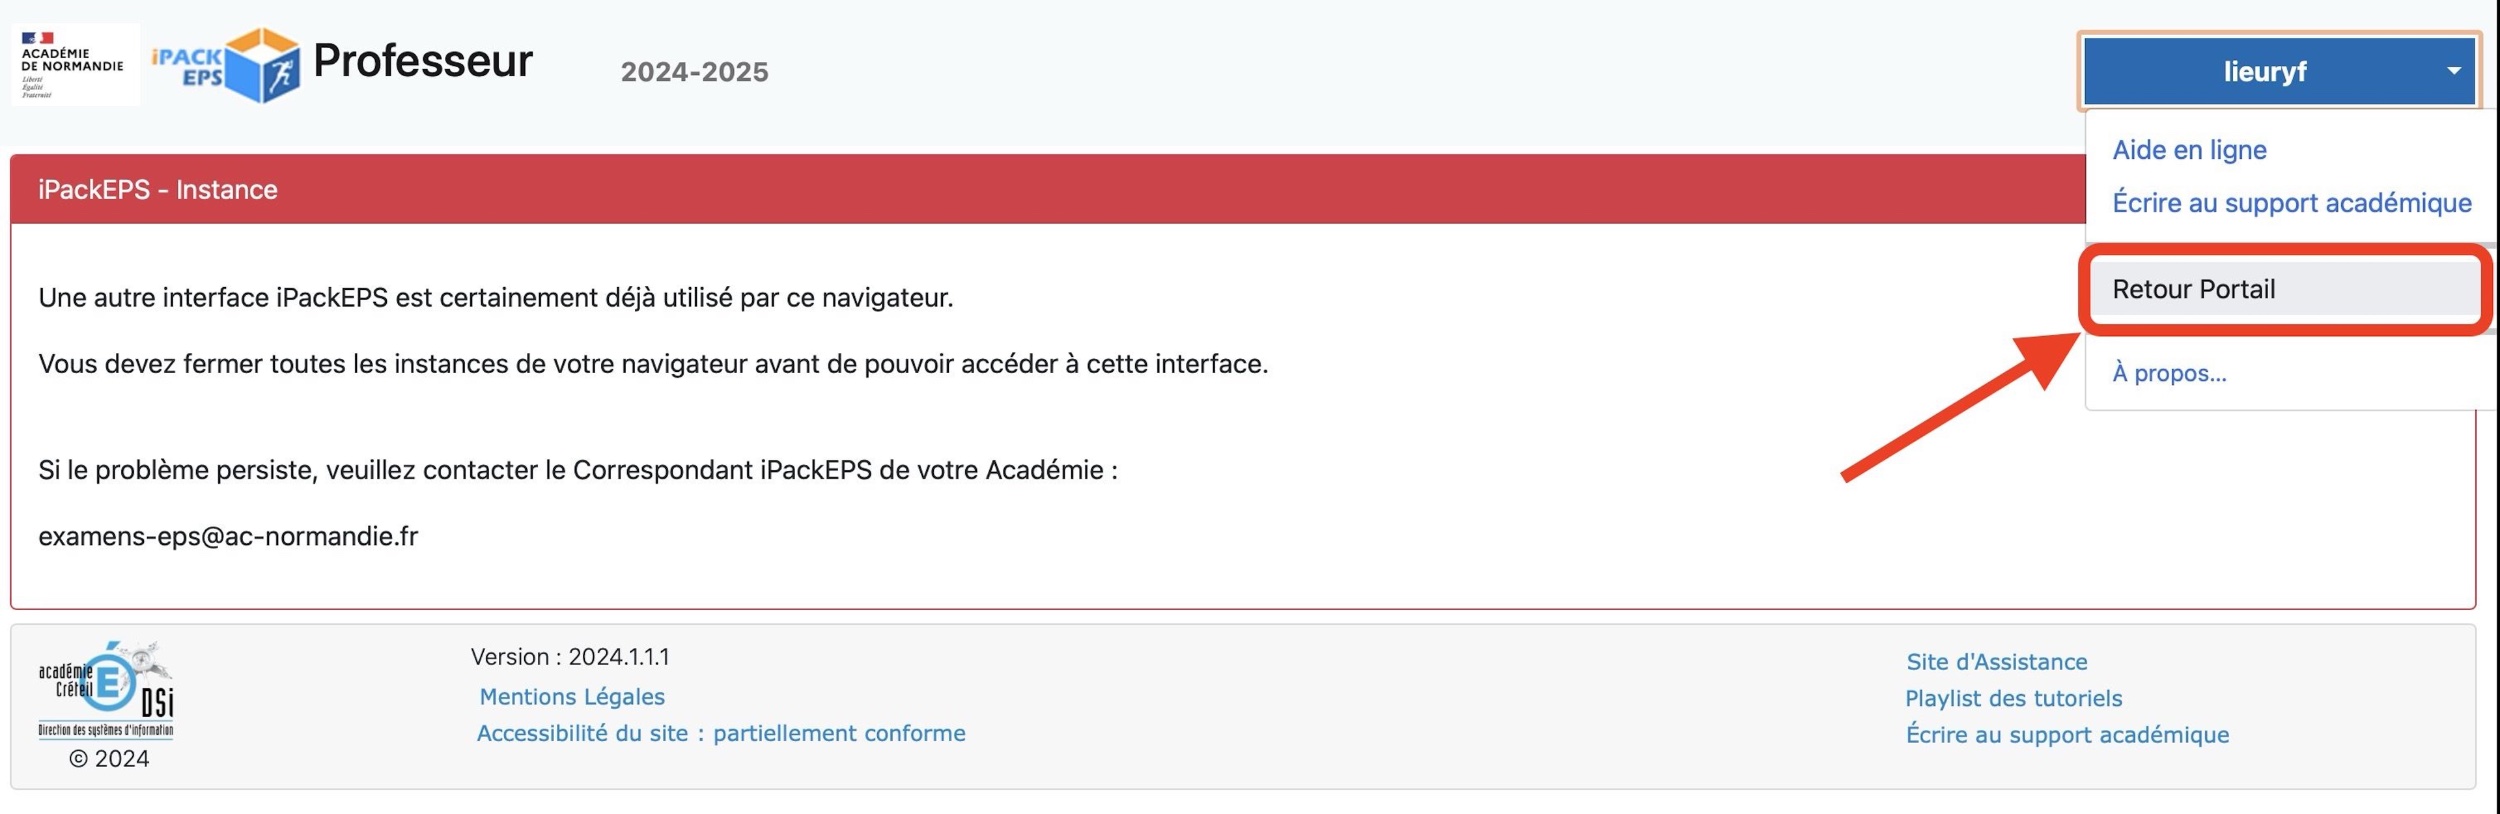The image size is (2500, 814).
Task: Click the caret arrow on lieuryf button
Action: (x=2453, y=71)
